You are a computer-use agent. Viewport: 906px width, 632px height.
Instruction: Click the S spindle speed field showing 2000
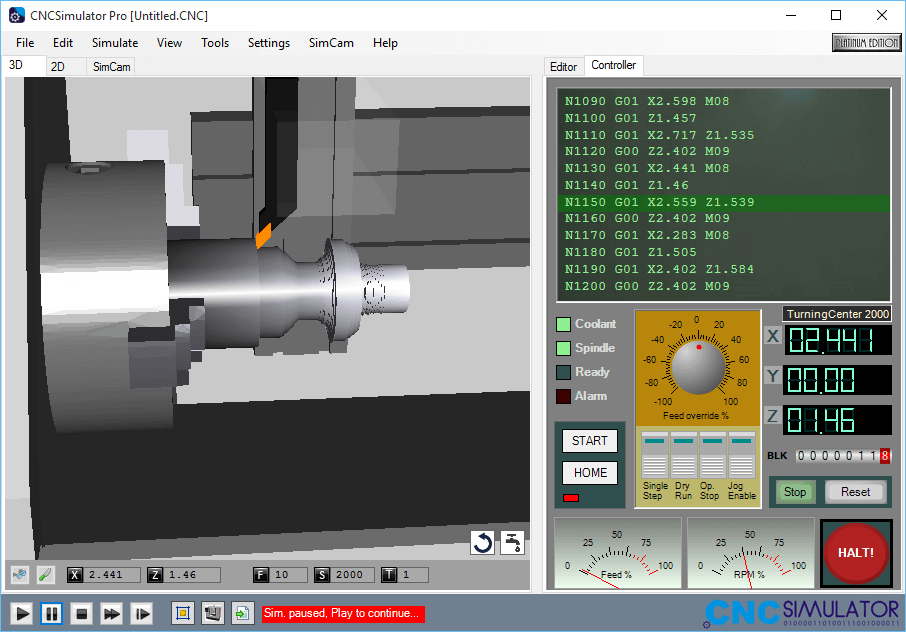pos(352,575)
